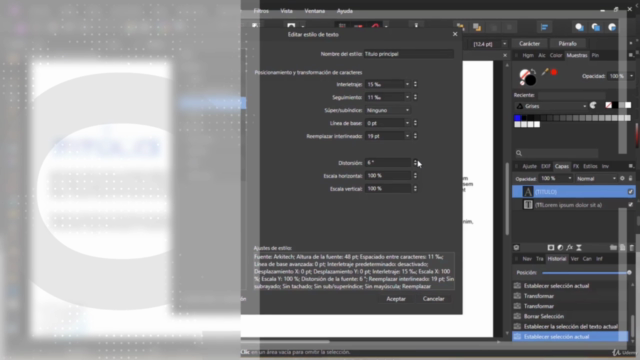Viewport: 640px width, 360px height.
Task: Open the Reemplazar interlineado dropdown
Action: click(x=407, y=136)
